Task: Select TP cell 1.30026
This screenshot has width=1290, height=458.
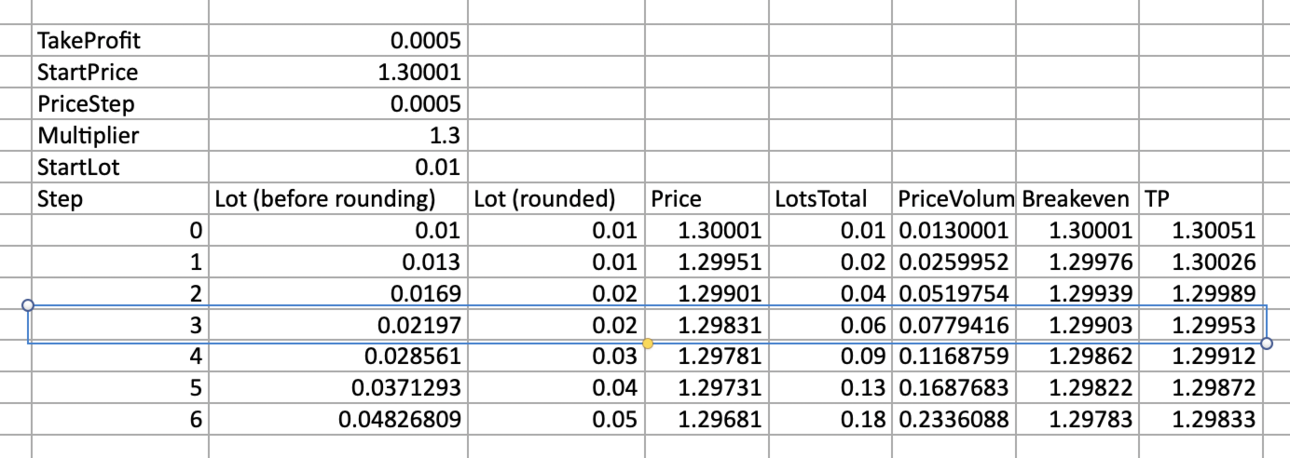Action: coord(1202,263)
